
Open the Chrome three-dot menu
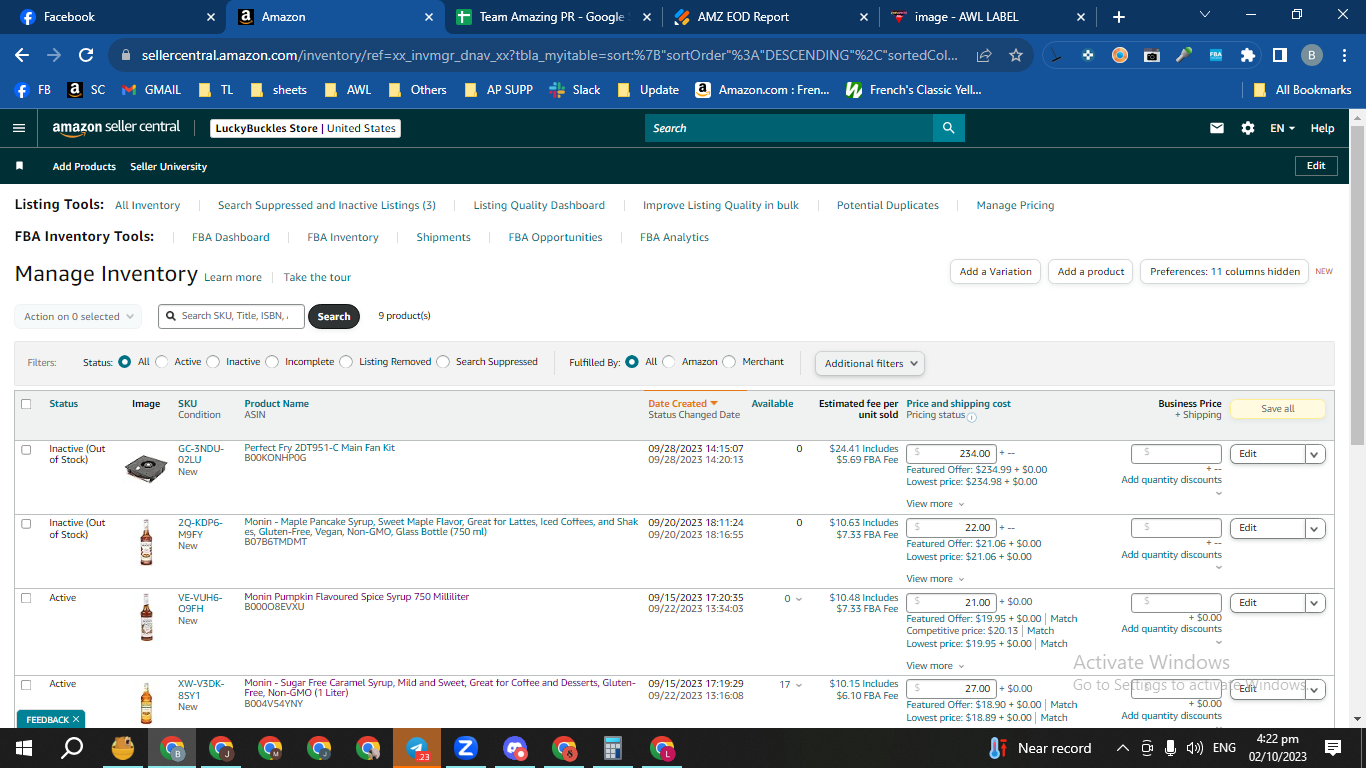point(1344,56)
